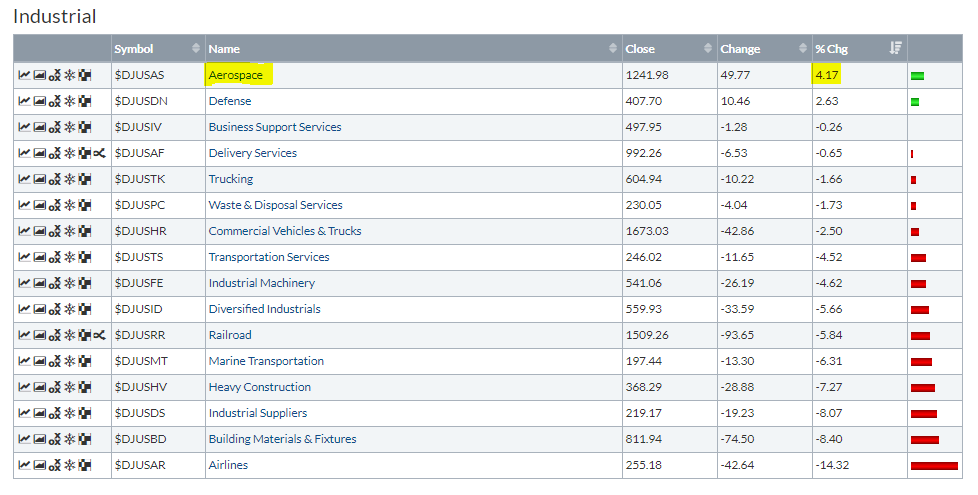Toggle the % Chg descending sort icon
The image size is (978, 495).
[x=895, y=49]
